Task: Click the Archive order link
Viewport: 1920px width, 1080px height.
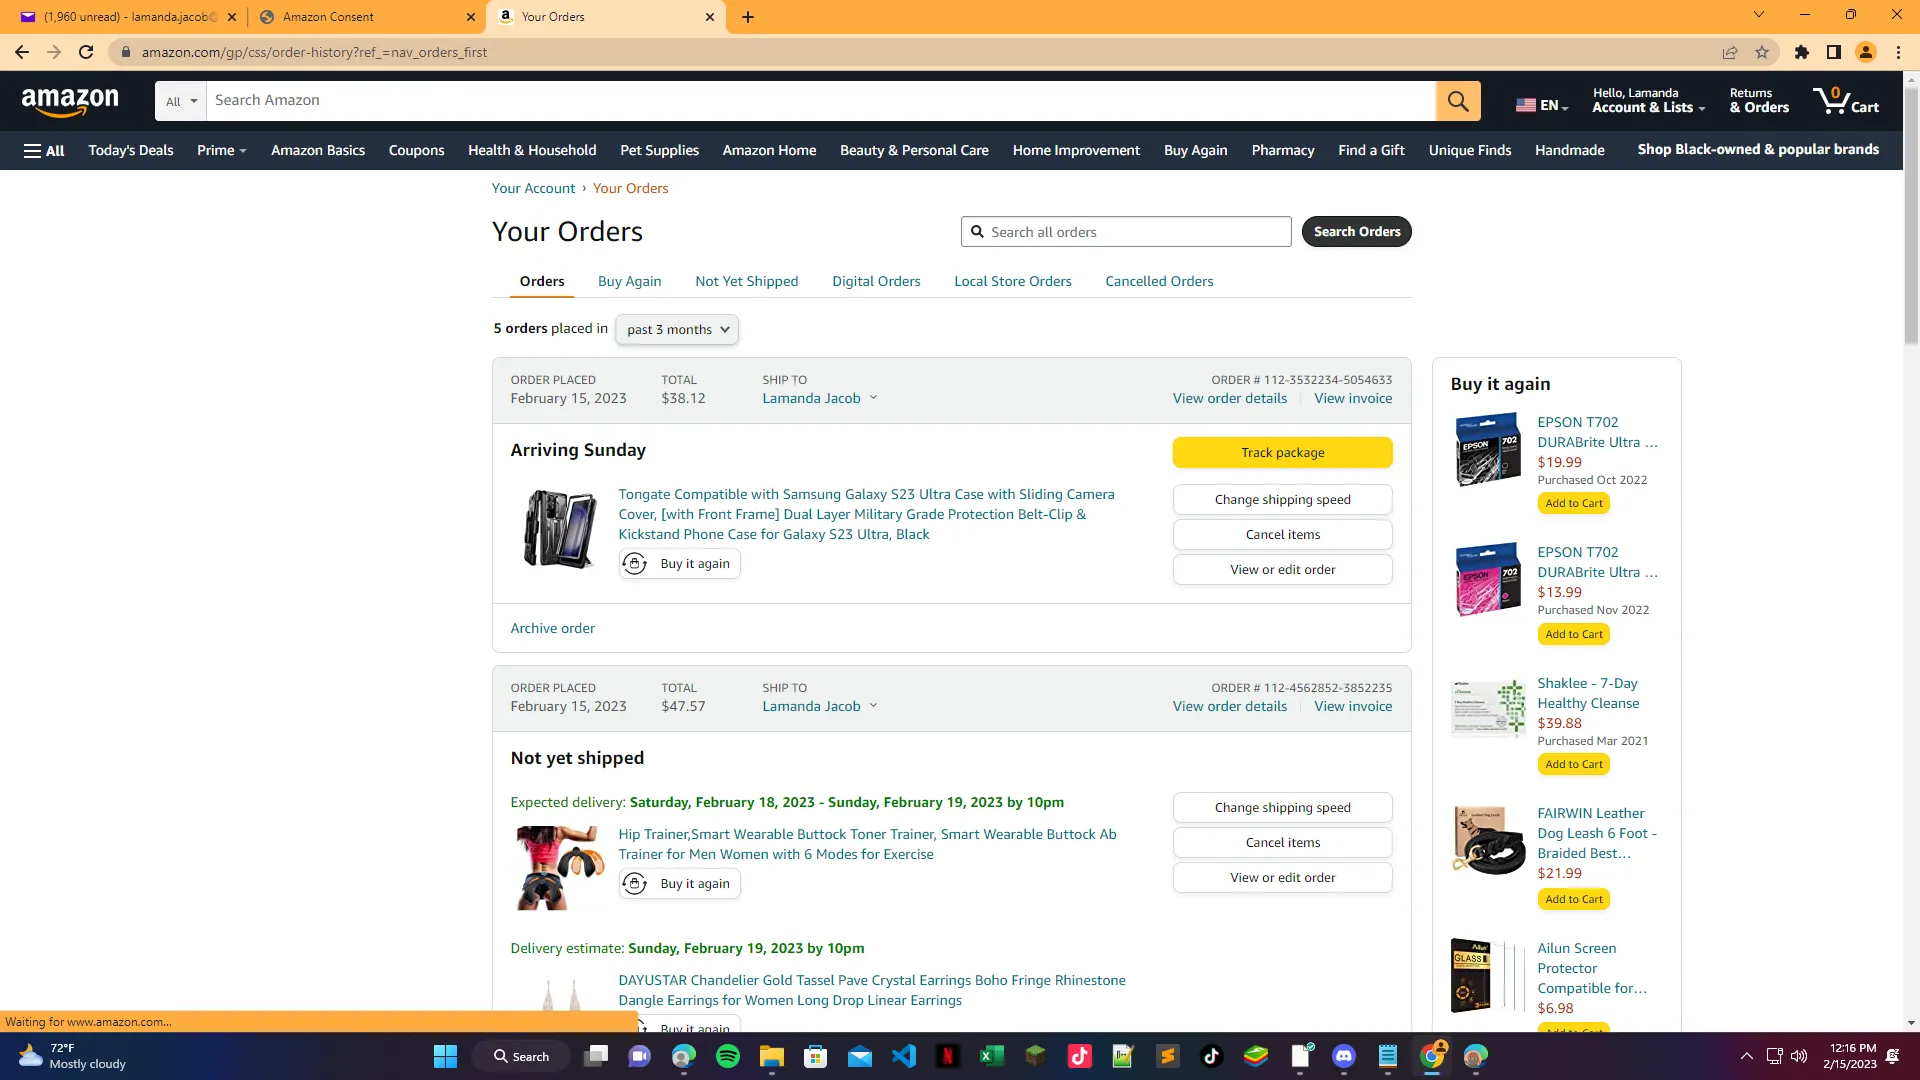Action: click(x=552, y=628)
